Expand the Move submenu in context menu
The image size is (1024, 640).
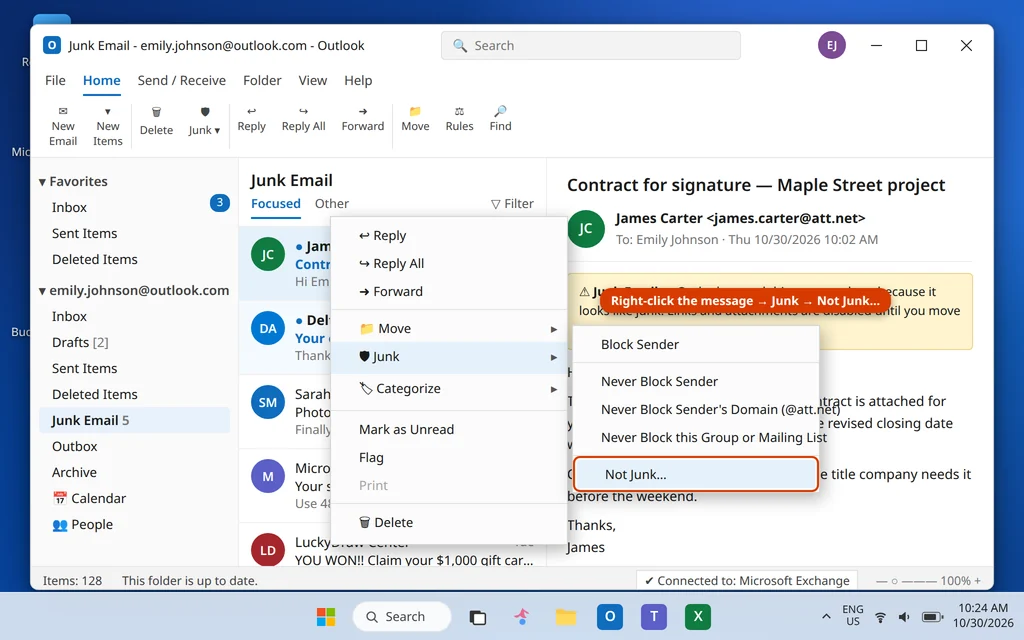click(x=449, y=328)
